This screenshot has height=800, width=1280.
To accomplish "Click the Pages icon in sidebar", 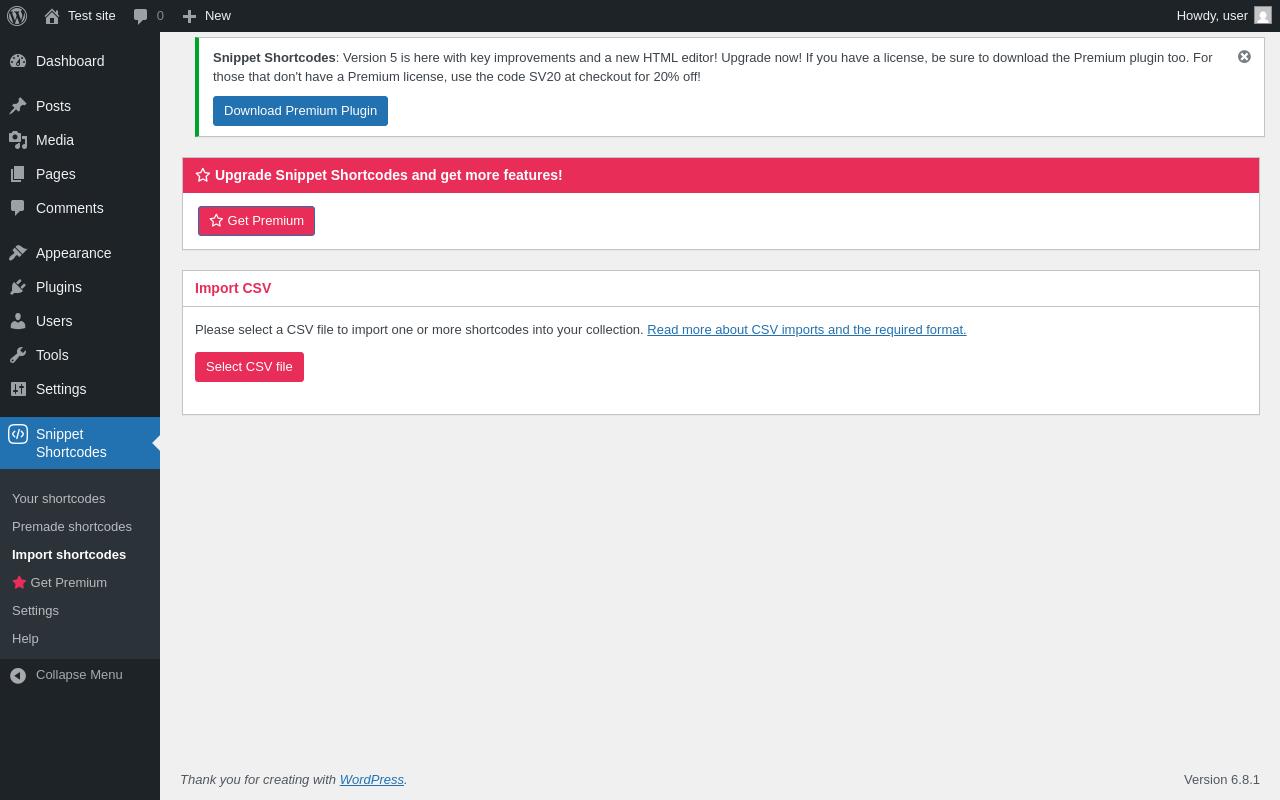I will click(18, 174).
